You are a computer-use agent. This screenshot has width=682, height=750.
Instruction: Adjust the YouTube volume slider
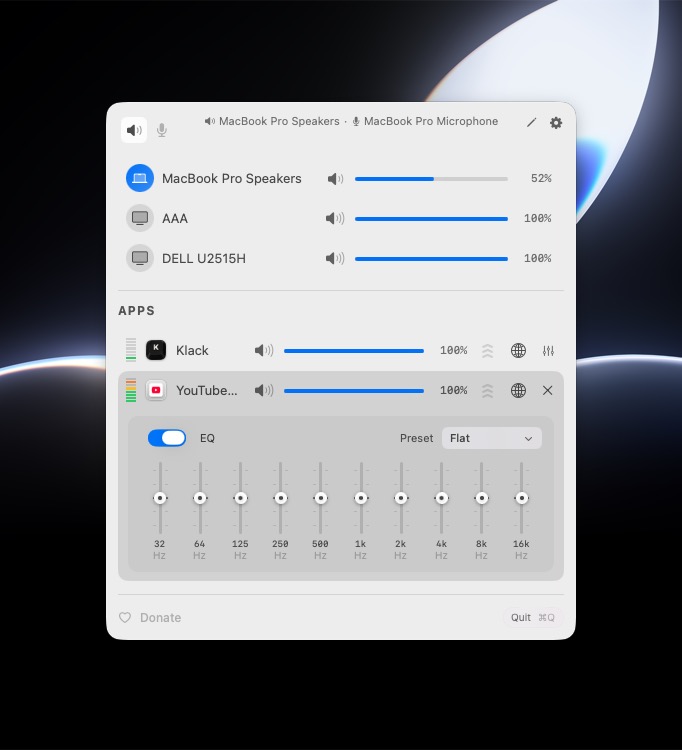354,391
